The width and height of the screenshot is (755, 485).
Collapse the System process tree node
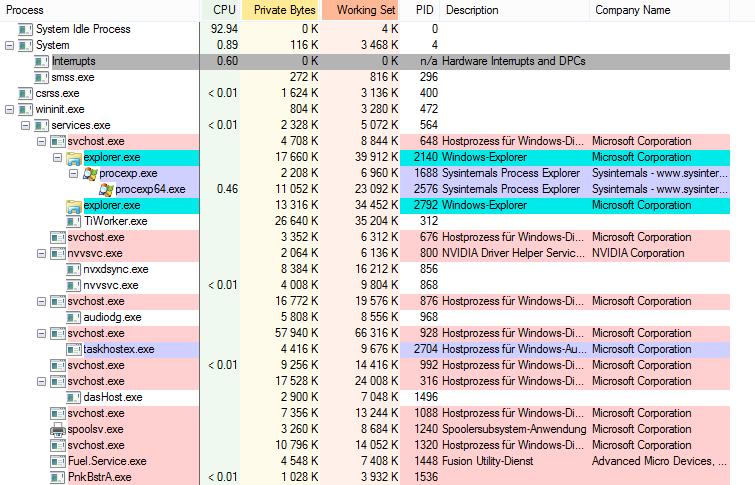click(9, 45)
